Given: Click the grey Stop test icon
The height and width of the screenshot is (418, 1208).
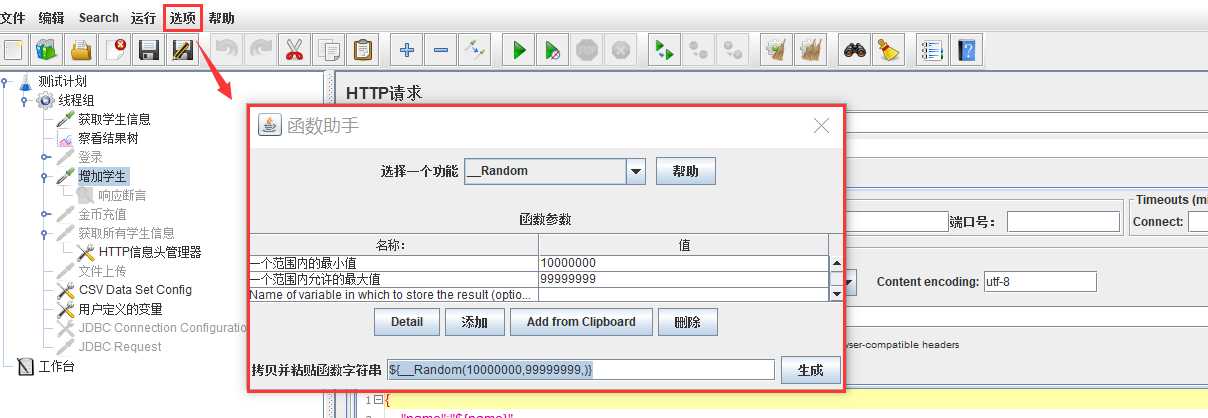Looking at the screenshot, I should tap(587, 50).
